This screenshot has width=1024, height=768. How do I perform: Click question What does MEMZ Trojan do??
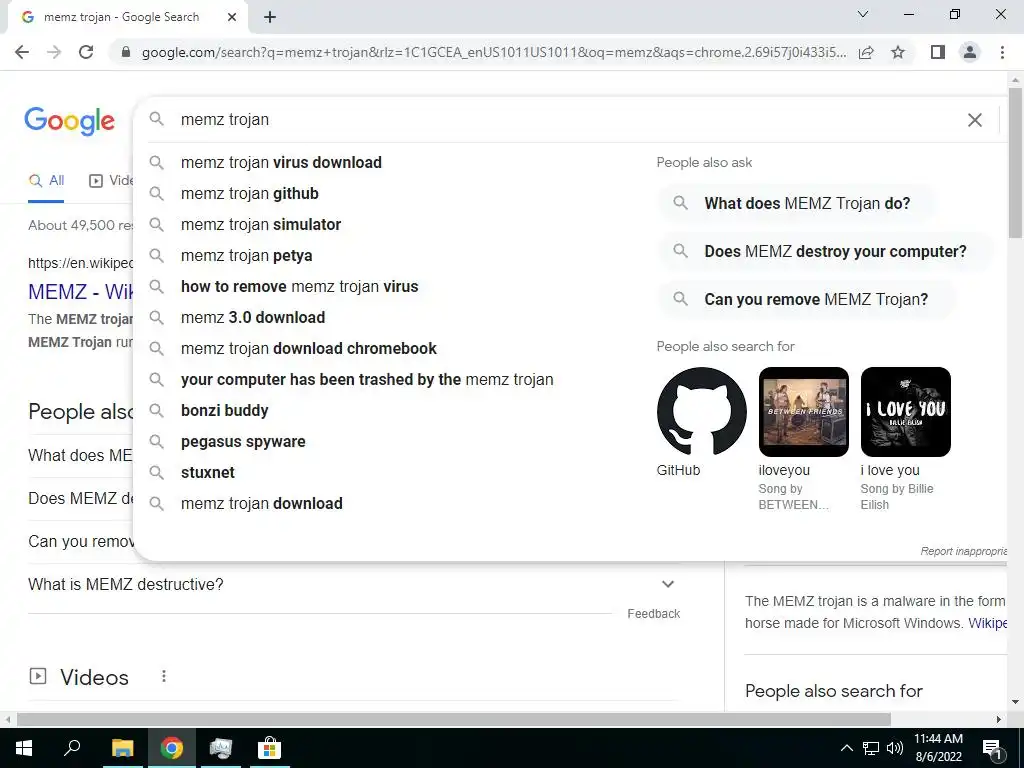[795, 203]
